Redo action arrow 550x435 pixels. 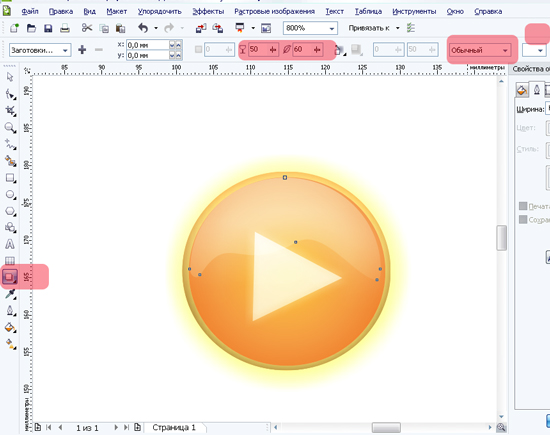point(169,28)
